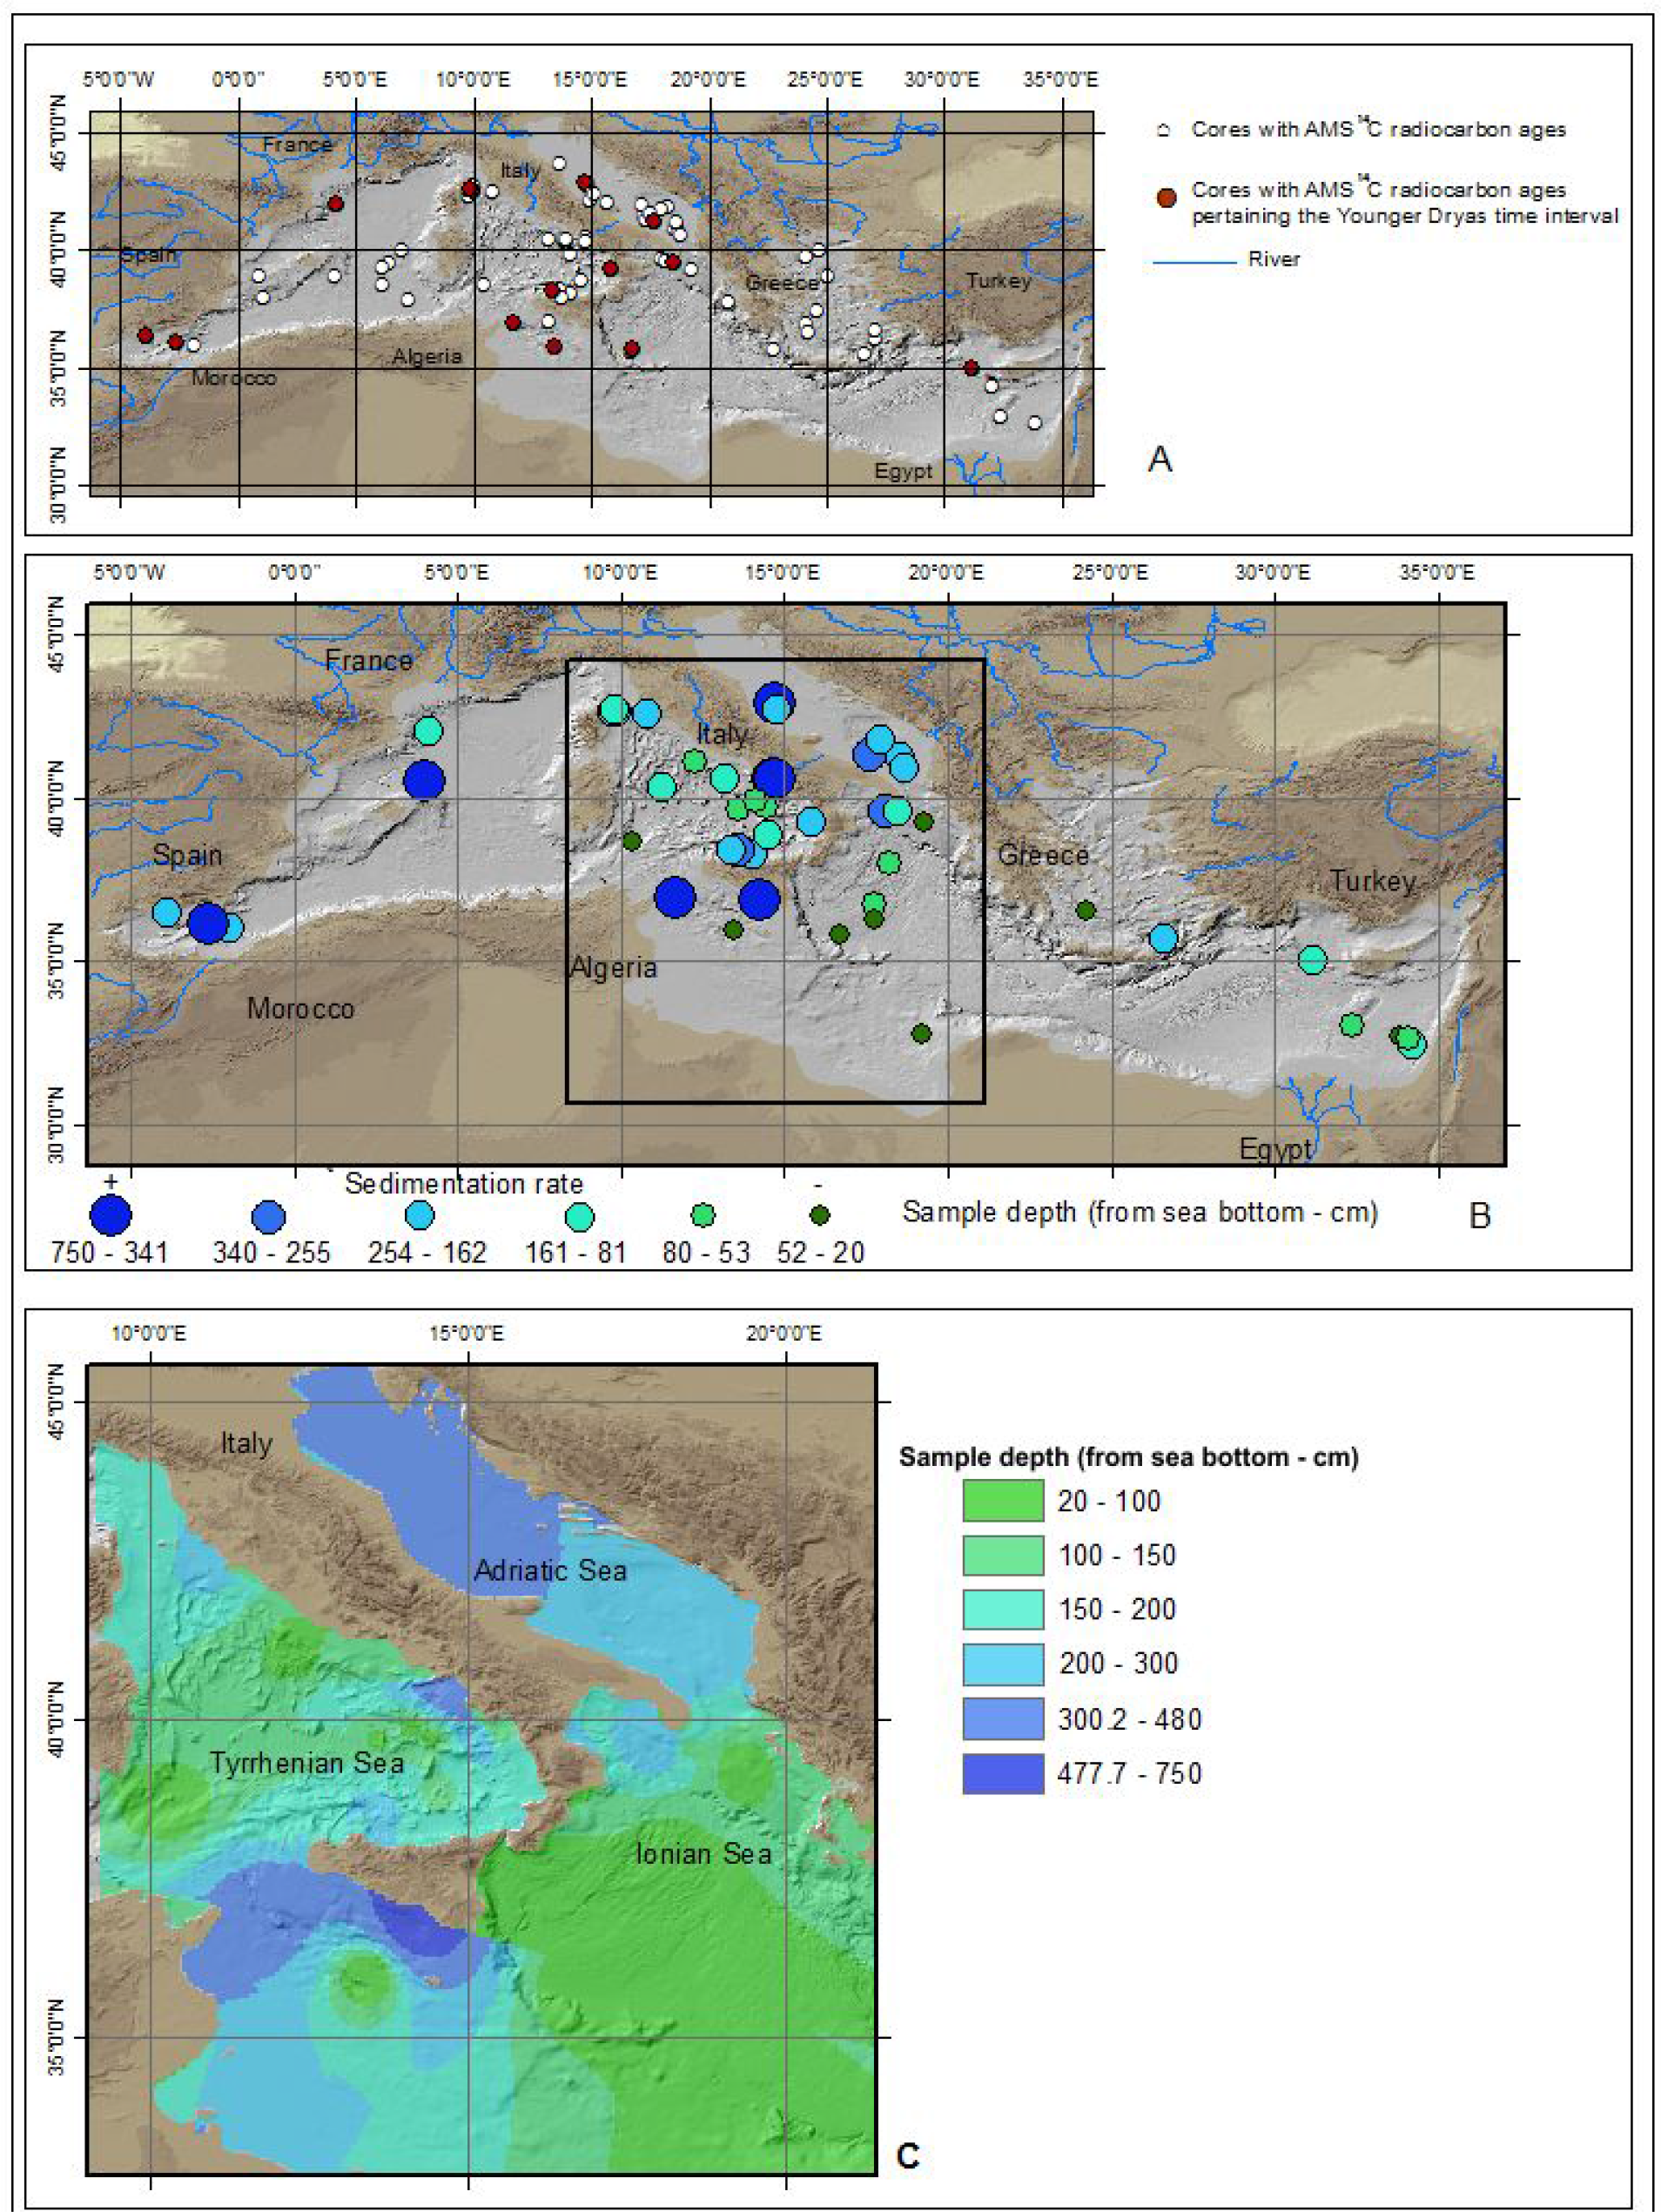Click the Ionian Sea label
Viewport: 1661px width, 2212px height.
[703, 1853]
